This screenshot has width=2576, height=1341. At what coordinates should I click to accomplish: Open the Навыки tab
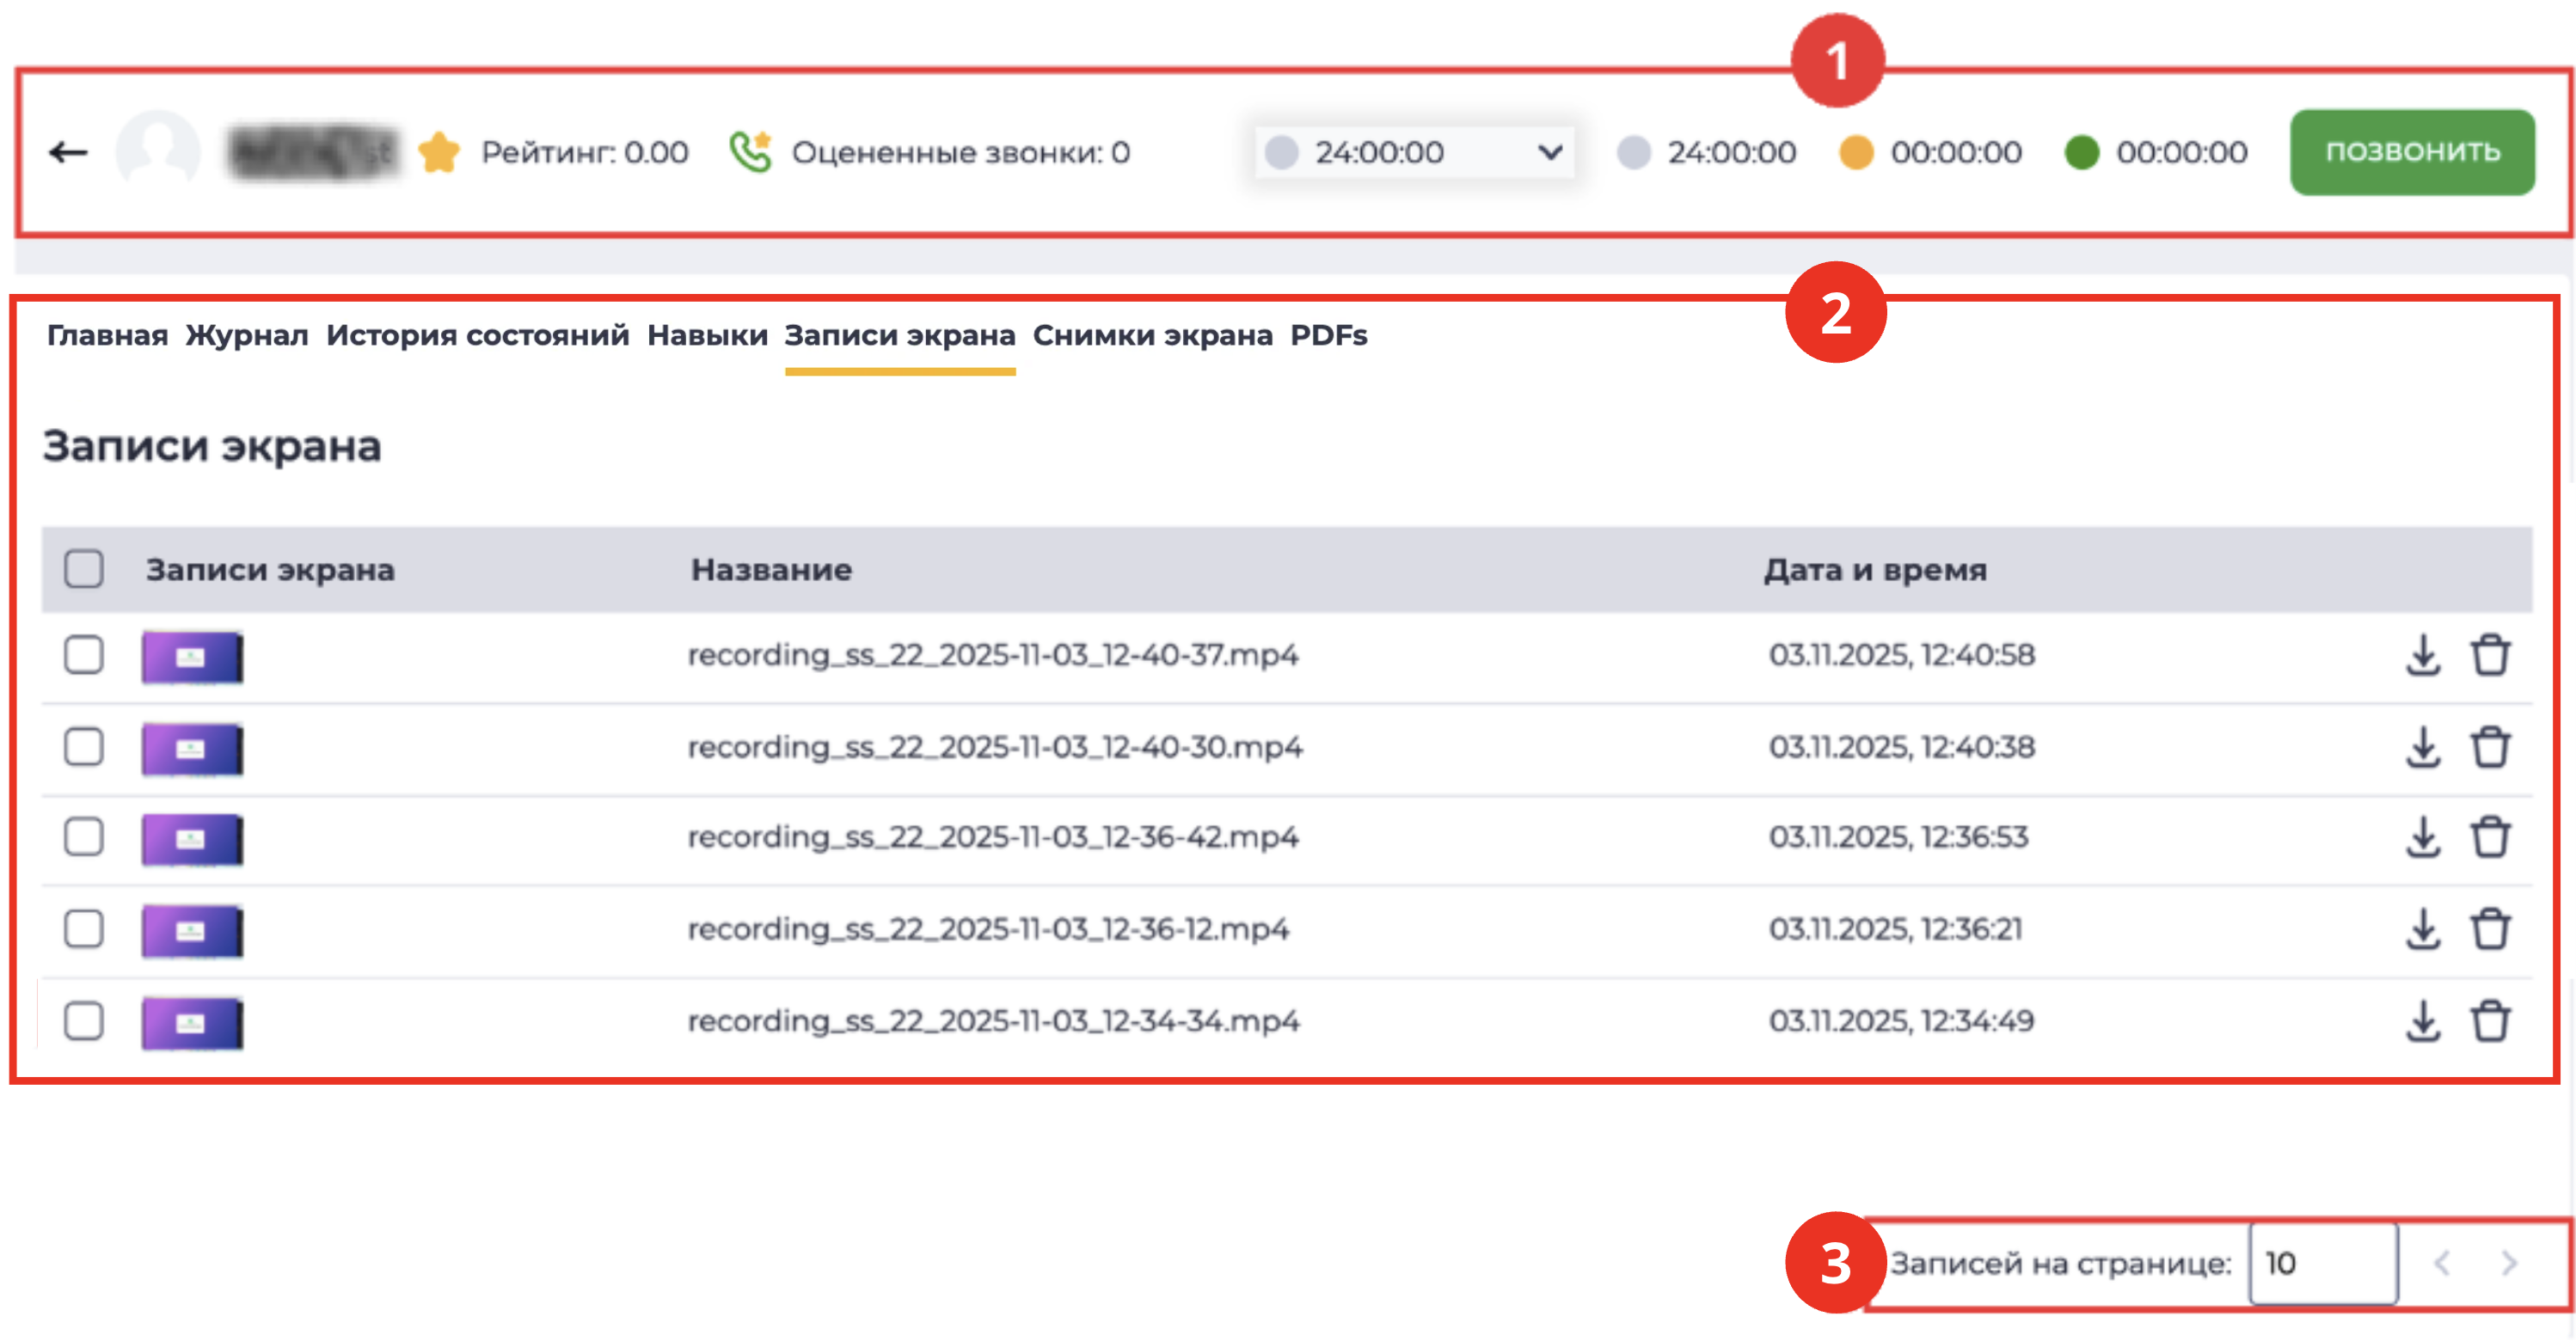pos(707,335)
